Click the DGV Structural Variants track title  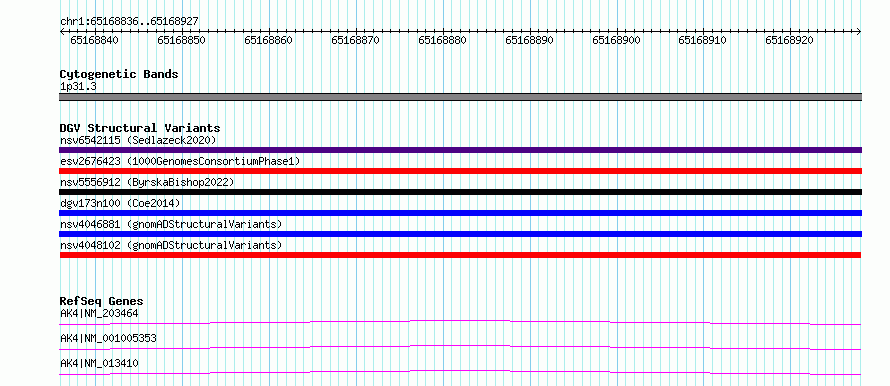[x=140, y=128]
